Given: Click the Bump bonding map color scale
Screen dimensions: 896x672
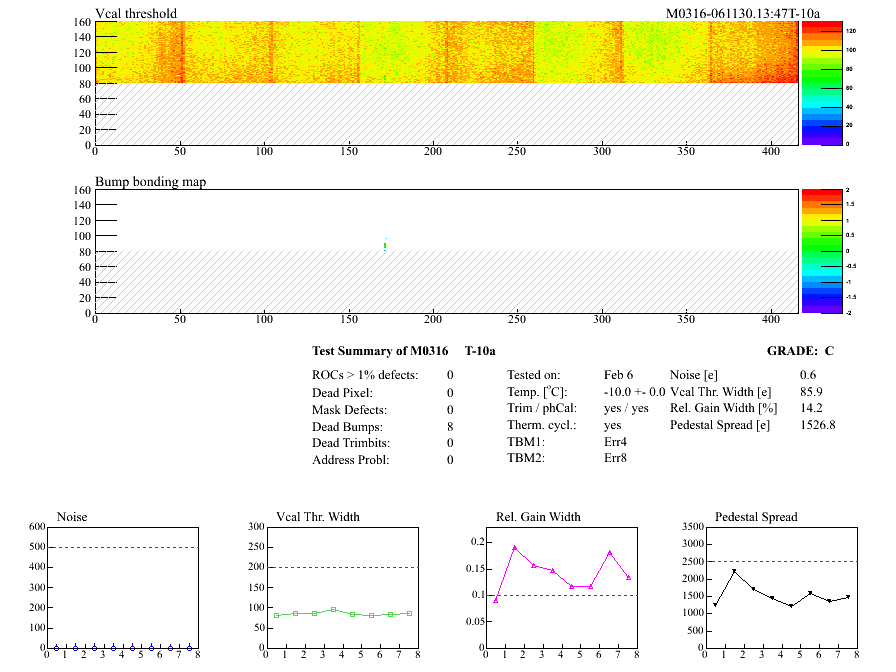Looking at the screenshot, I should pos(820,250).
